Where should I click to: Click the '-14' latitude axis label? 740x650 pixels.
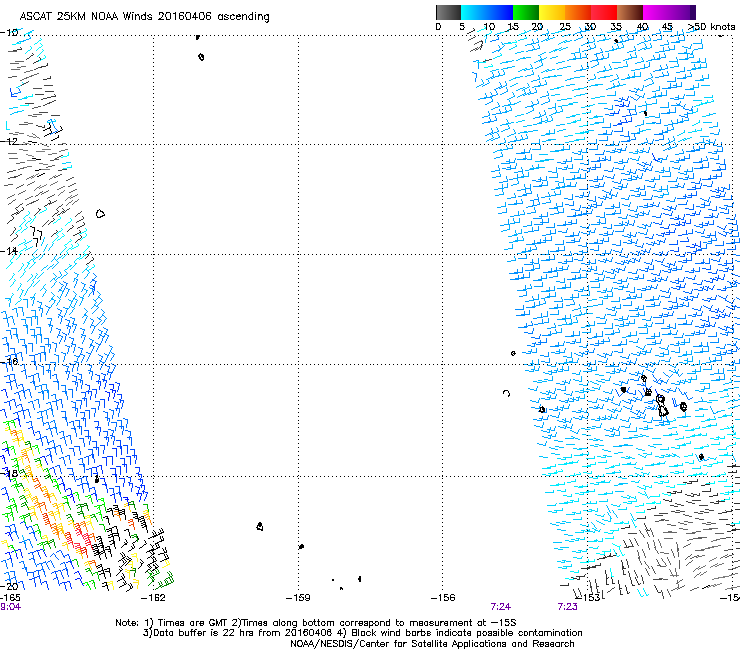(9, 251)
